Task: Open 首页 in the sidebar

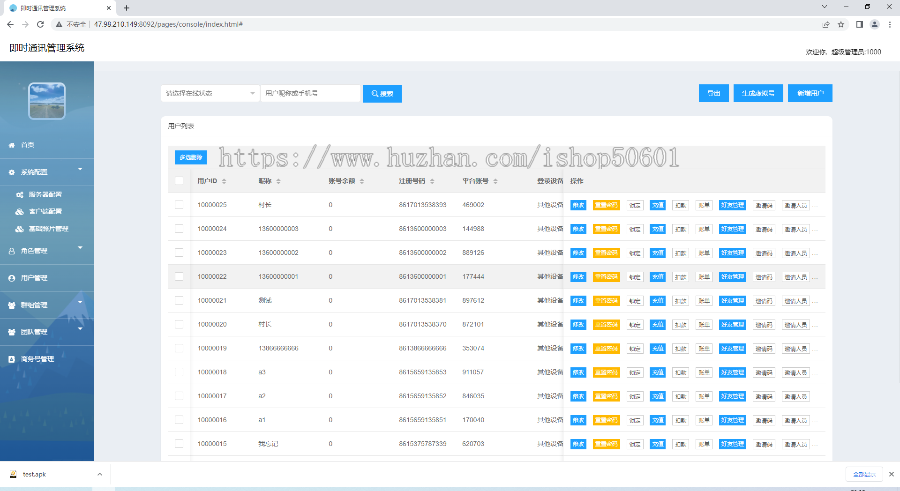Action: click(x=28, y=145)
